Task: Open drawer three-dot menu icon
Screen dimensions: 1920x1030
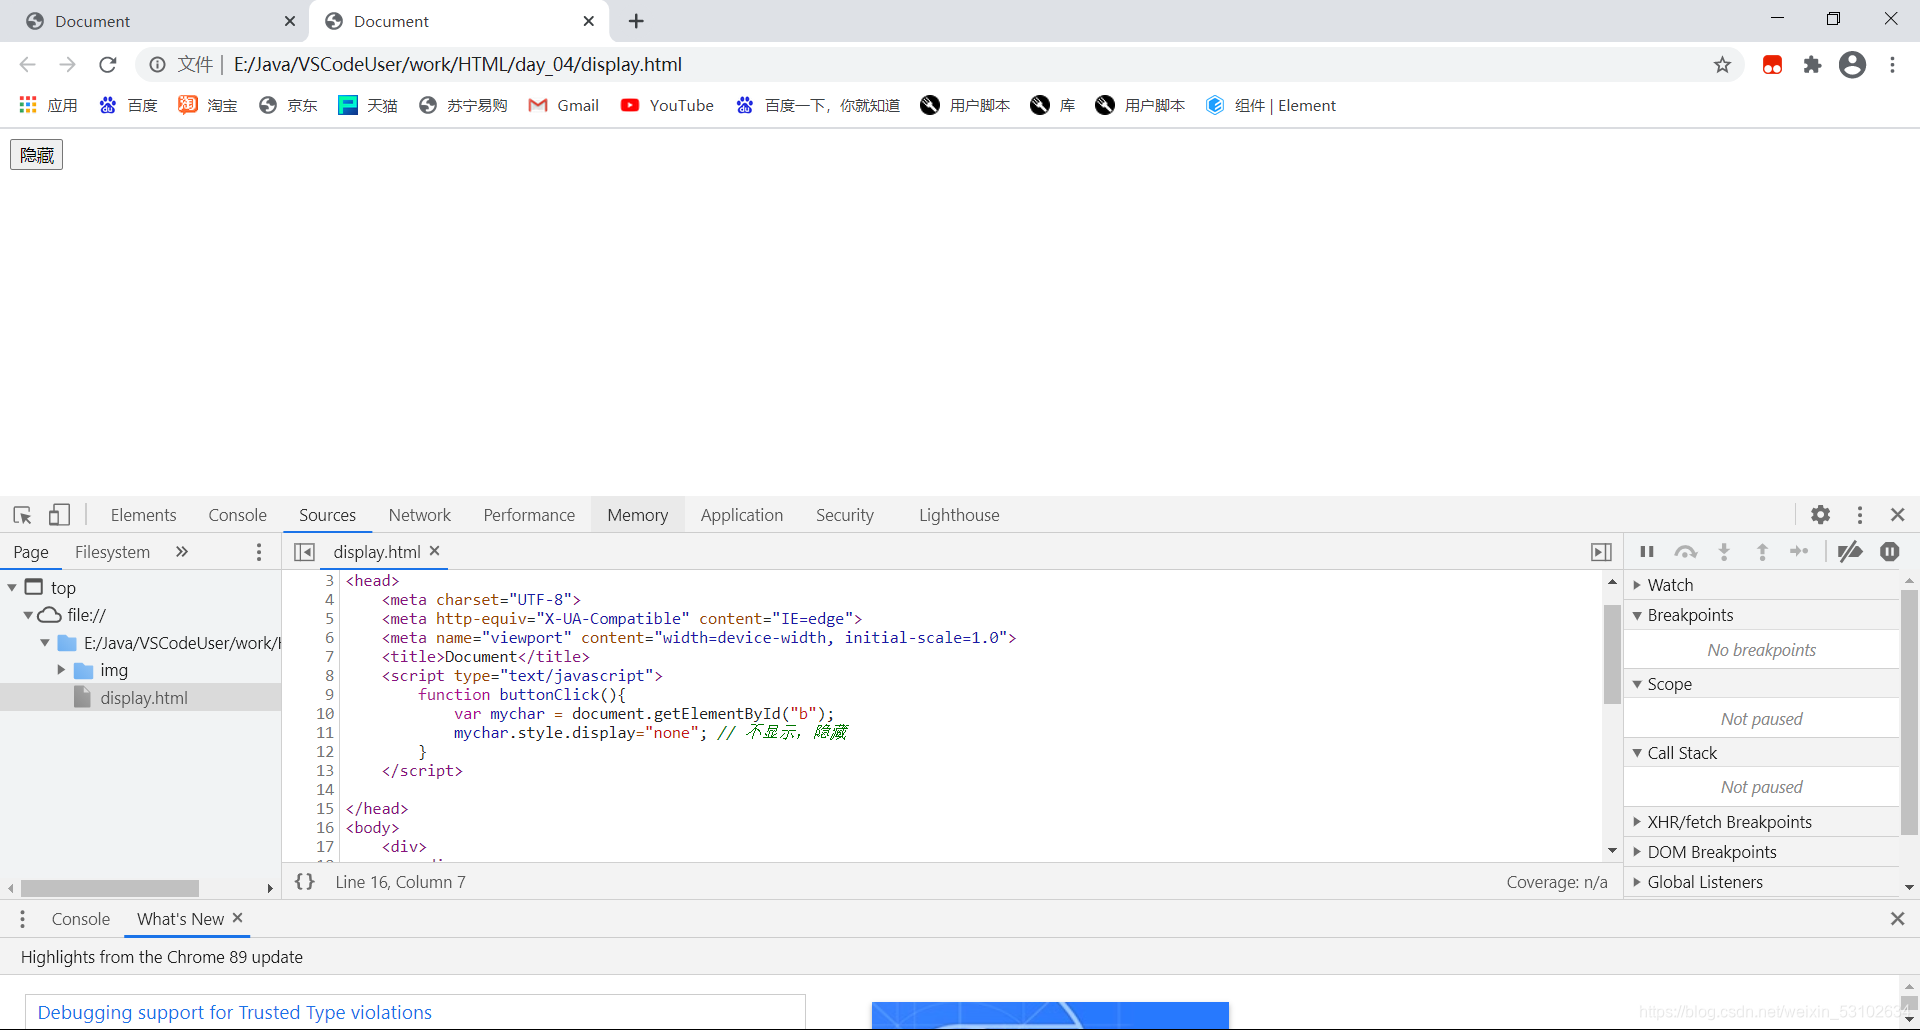Action: point(22,919)
